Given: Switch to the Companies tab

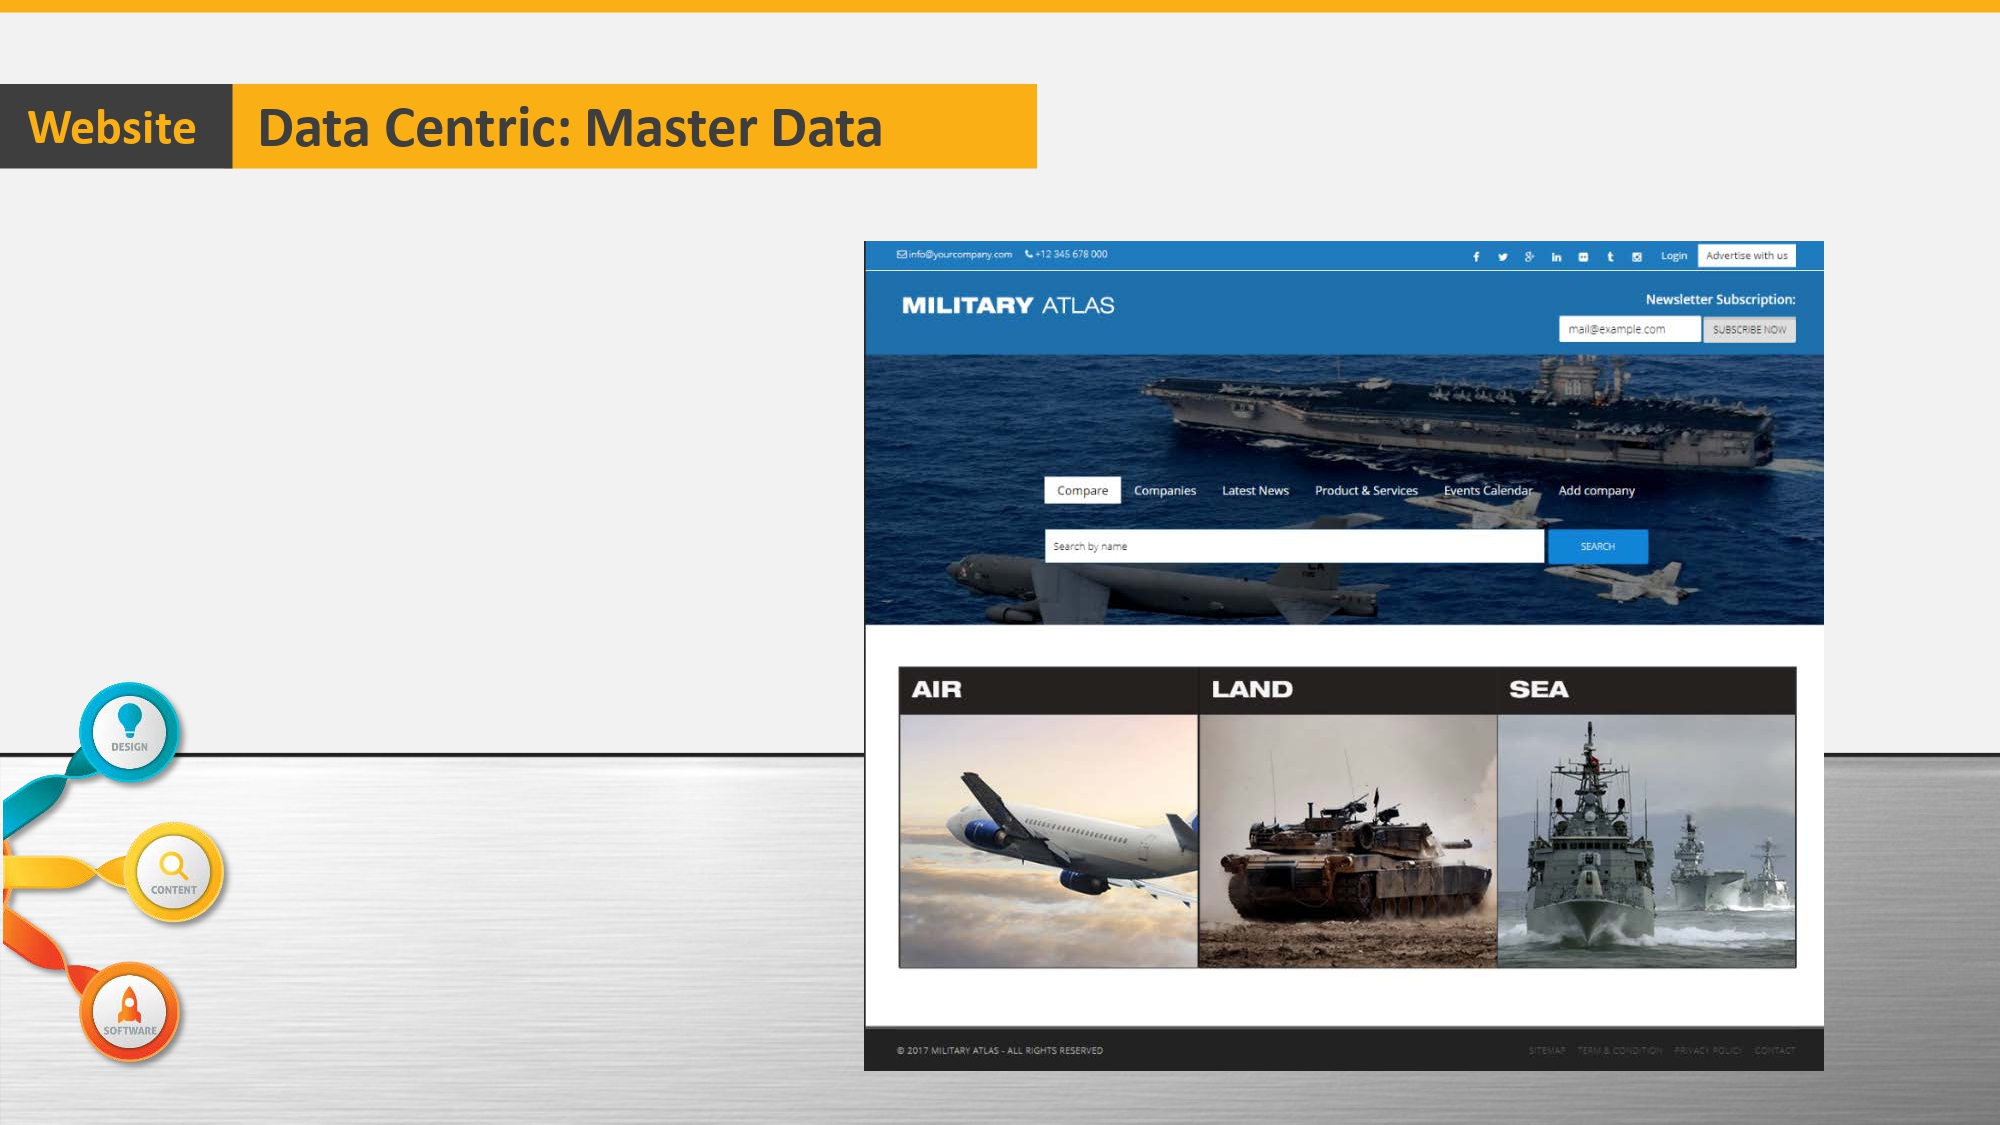Looking at the screenshot, I should (1164, 491).
